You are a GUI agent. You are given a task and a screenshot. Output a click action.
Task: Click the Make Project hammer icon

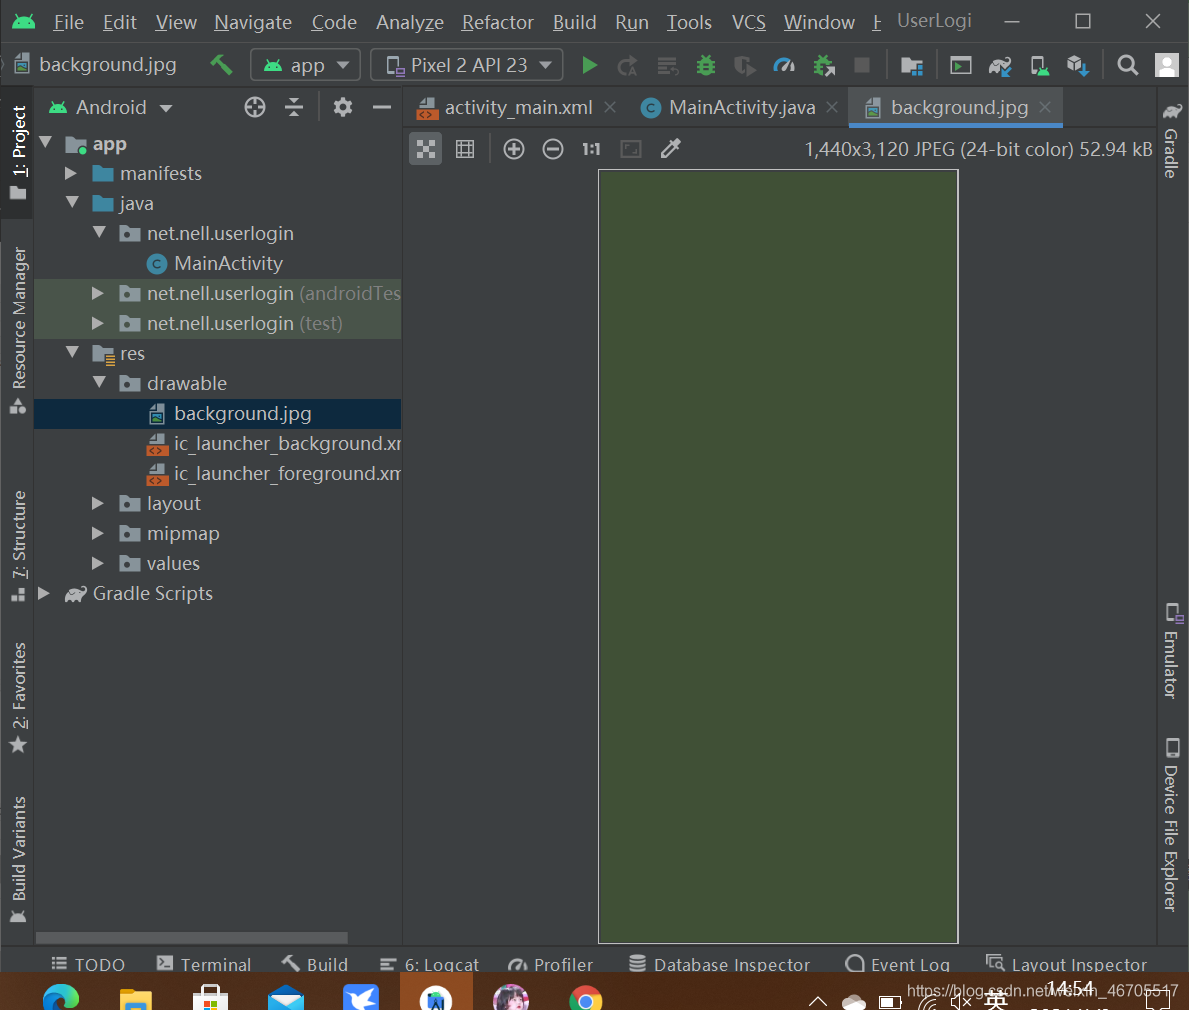coord(221,65)
